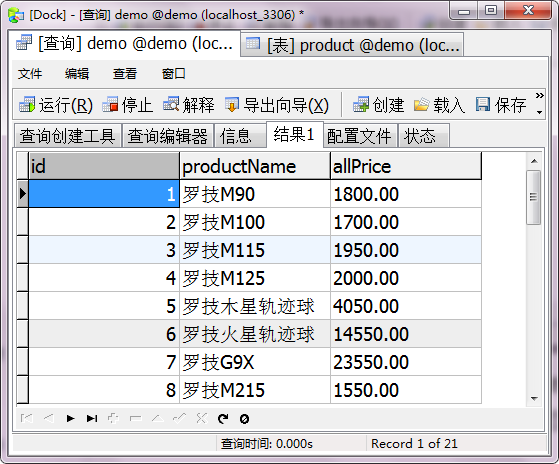The image size is (559, 464).
Task: Select the price cell 1950.00
Action: coord(406,250)
